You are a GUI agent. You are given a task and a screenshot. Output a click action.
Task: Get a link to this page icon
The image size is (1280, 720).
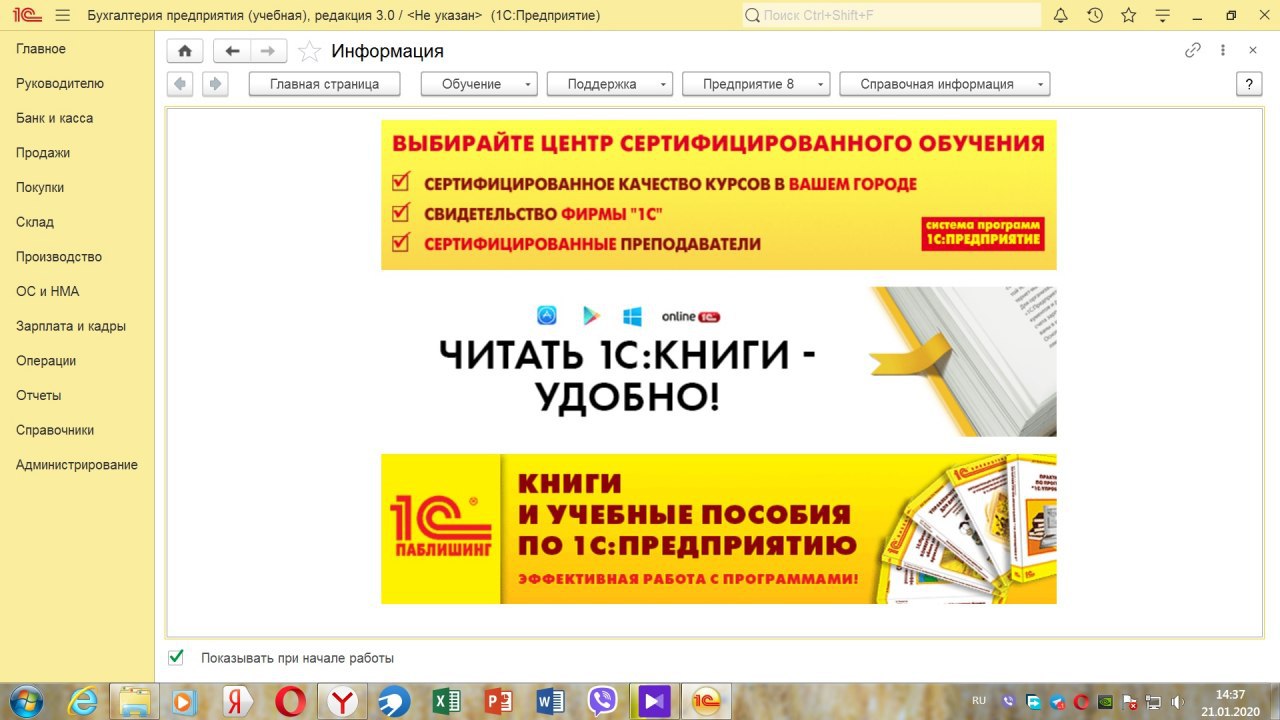(x=1193, y=50)
